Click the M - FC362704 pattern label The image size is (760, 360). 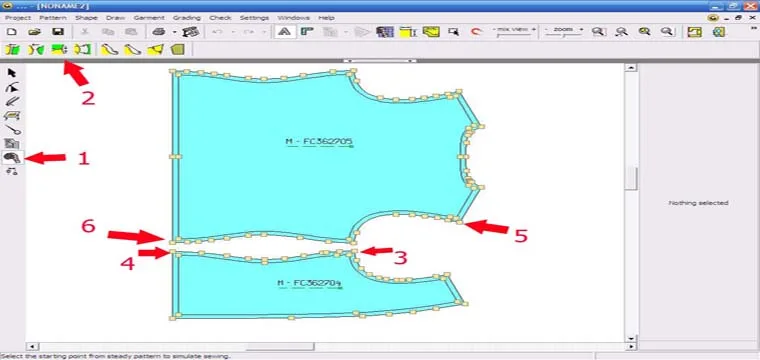tap(309, 283)
